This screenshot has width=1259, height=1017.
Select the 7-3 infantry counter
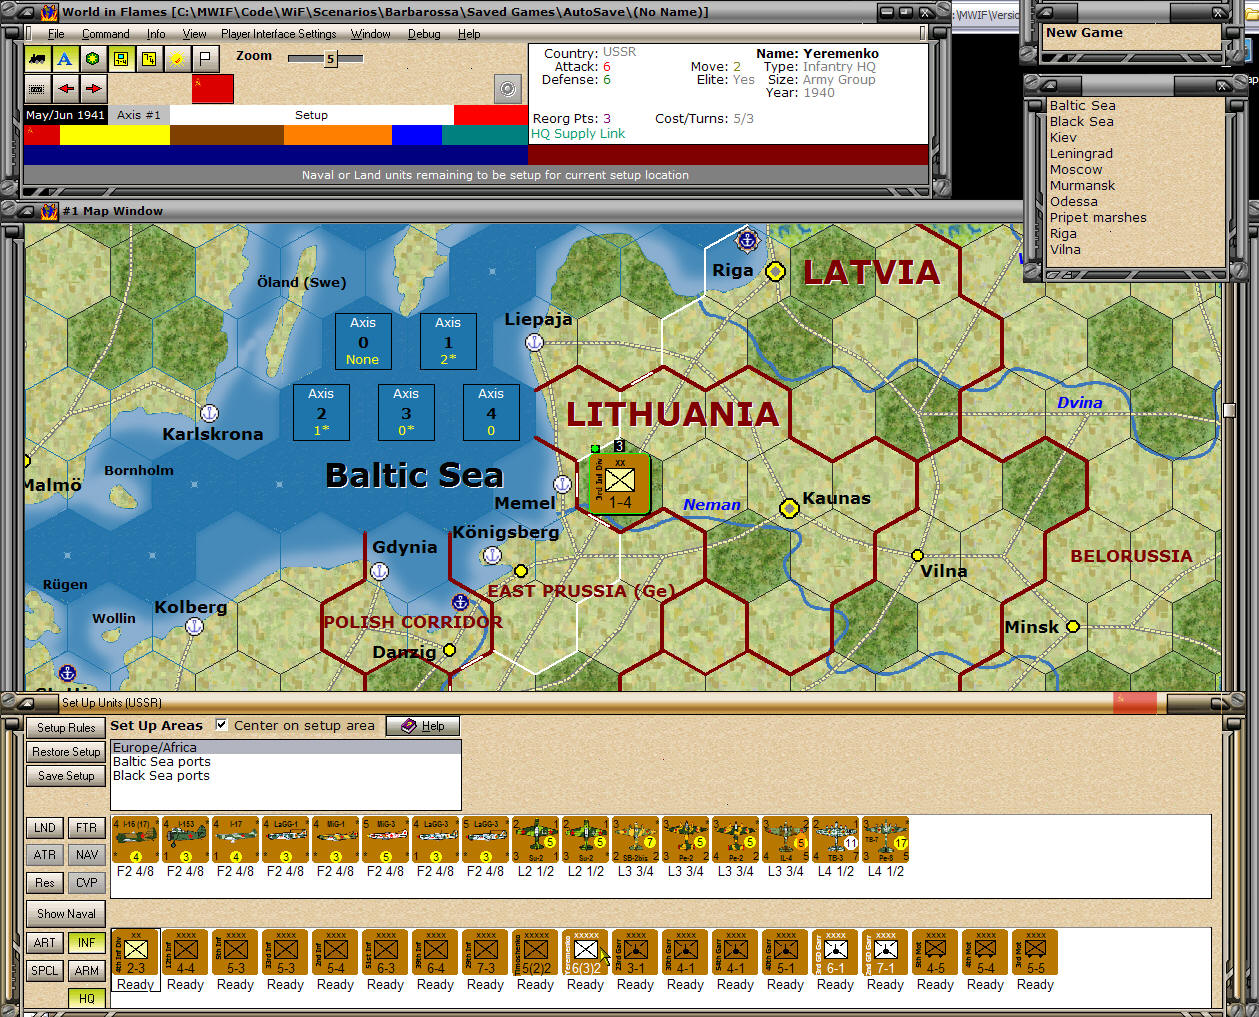(x=485, y=953)
